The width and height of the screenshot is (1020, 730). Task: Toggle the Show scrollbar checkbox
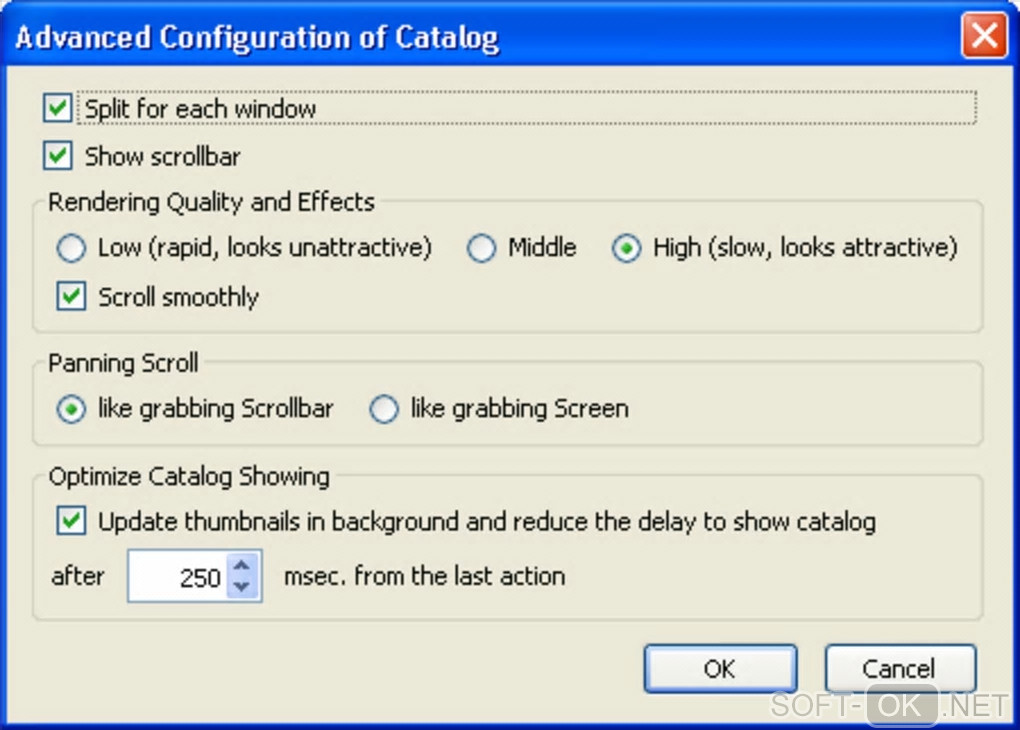coord(58,157)
